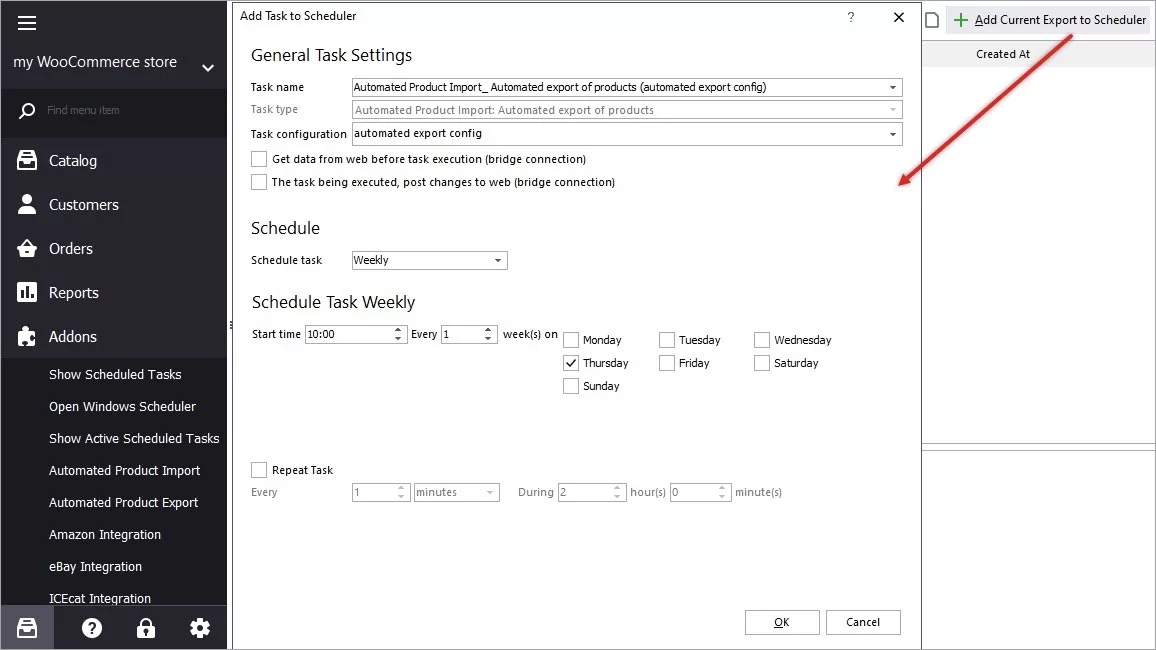This screenshot has height=650, width=1156.
Task: Enable the Repeat Task option
Action: [259, 470]
